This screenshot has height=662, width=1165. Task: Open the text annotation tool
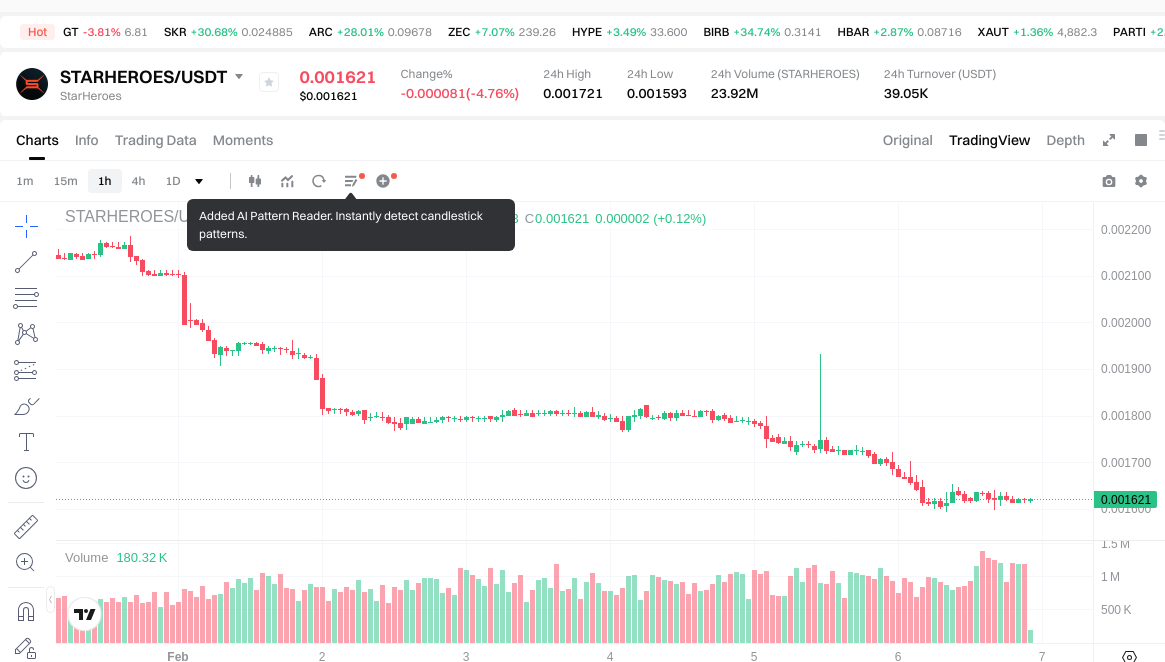[26, 442]
